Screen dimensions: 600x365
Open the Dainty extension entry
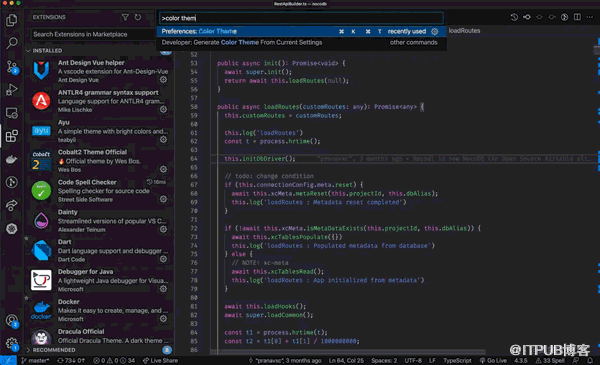[99, 220]
